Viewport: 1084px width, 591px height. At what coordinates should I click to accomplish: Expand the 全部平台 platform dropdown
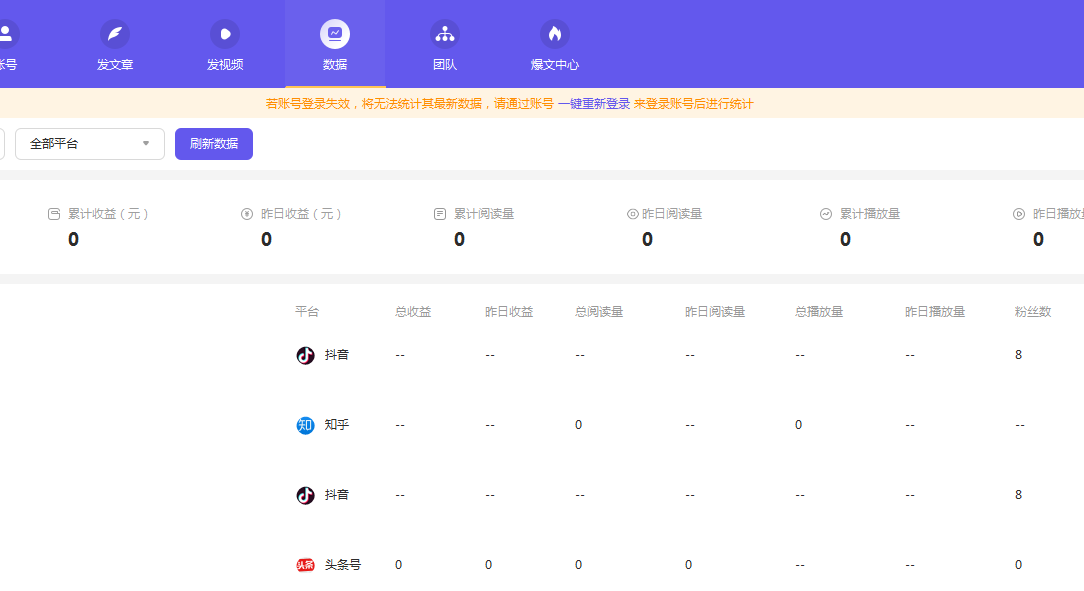coord(90,144)
